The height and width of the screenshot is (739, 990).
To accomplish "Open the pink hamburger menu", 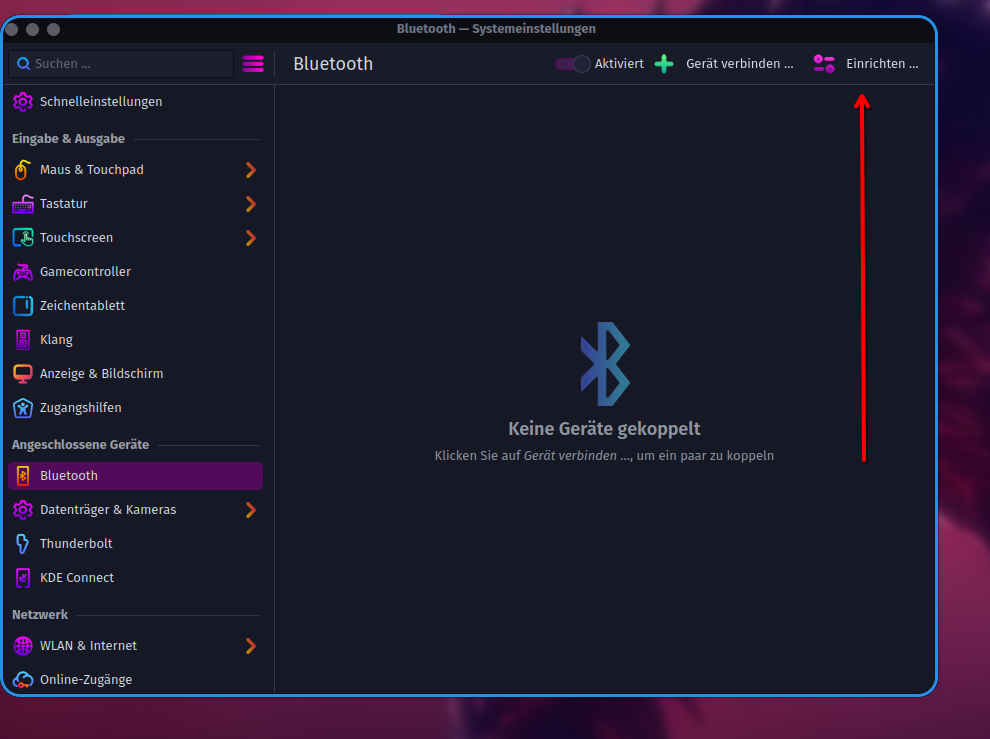I will pyautogui.click(x=253, y=64).
